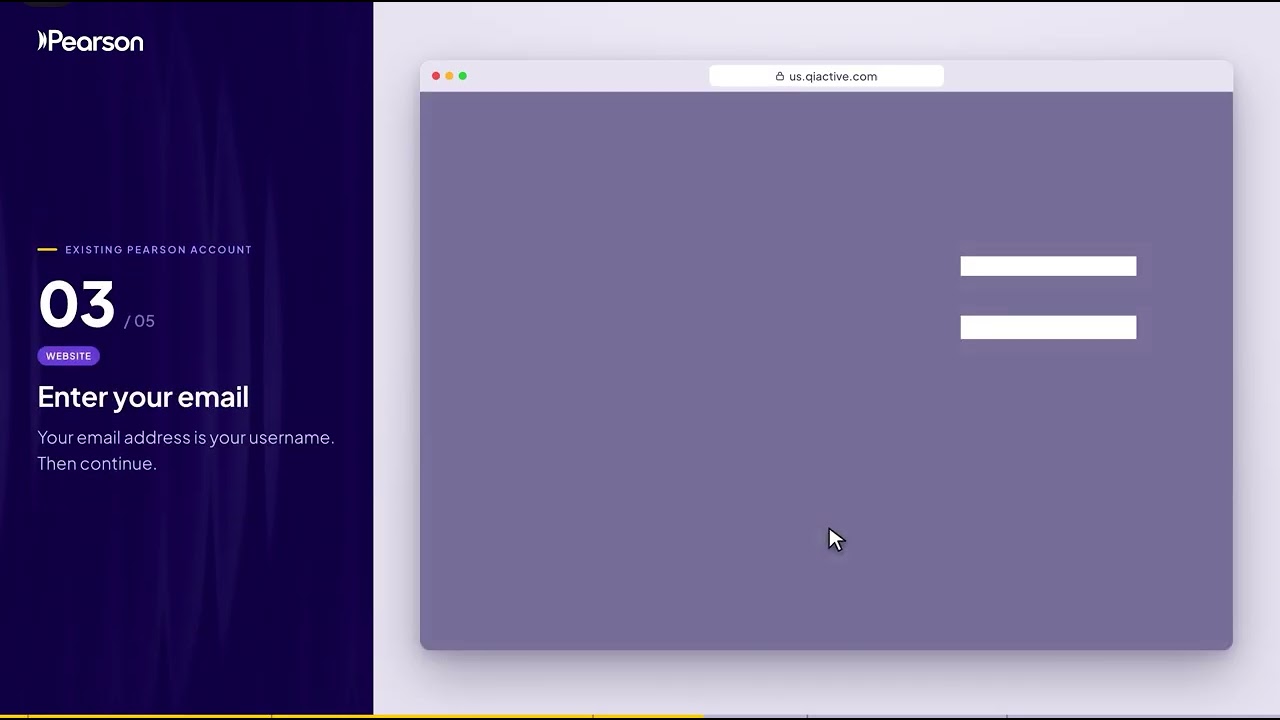The width and height of the screenshot is (1280, 720).
Task: Click the red close window dot
Action: [x=436, y=76]
